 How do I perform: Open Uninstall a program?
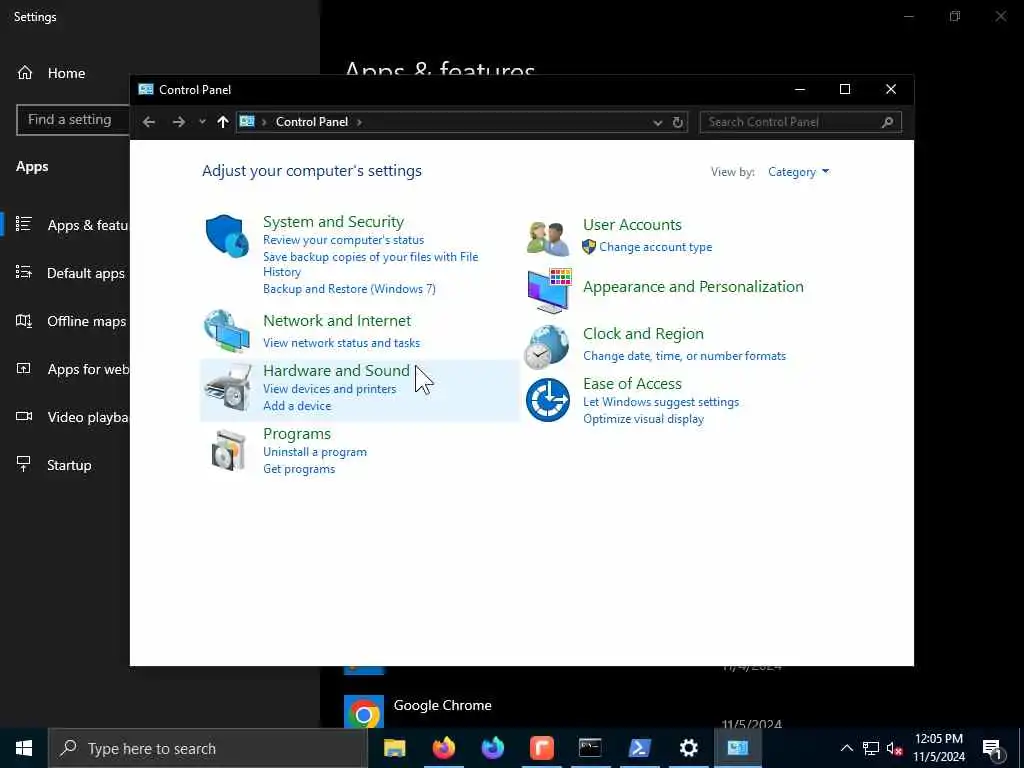pos(315,452)
